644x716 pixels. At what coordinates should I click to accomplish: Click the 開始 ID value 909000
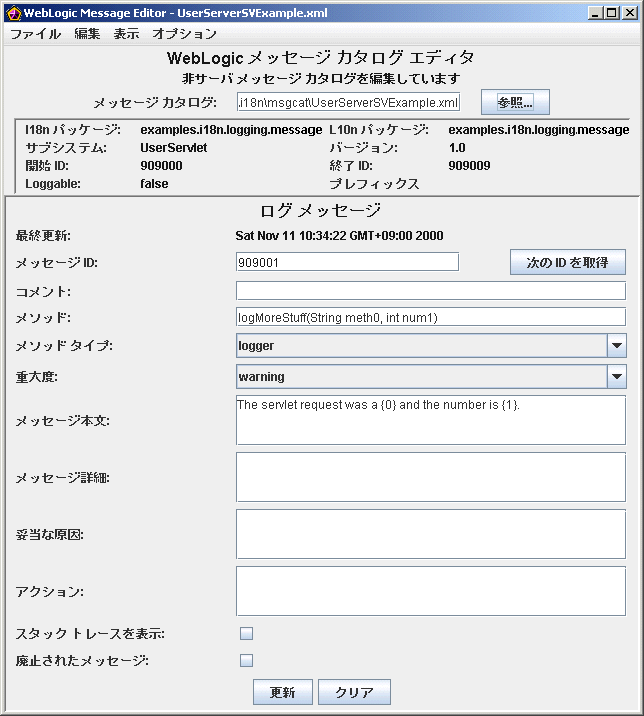coord(161,166)
